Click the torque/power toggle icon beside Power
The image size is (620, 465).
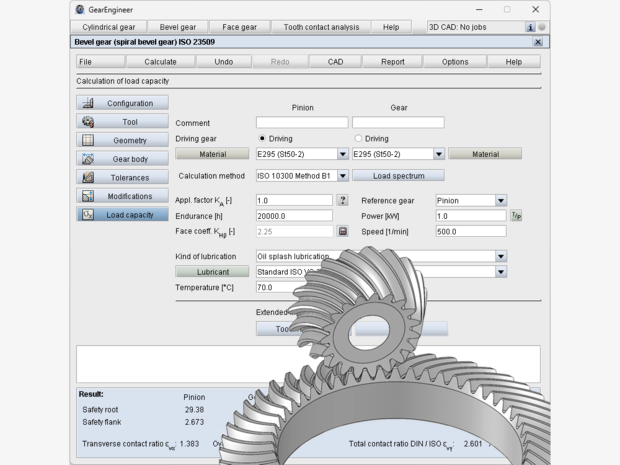[516, 216]
